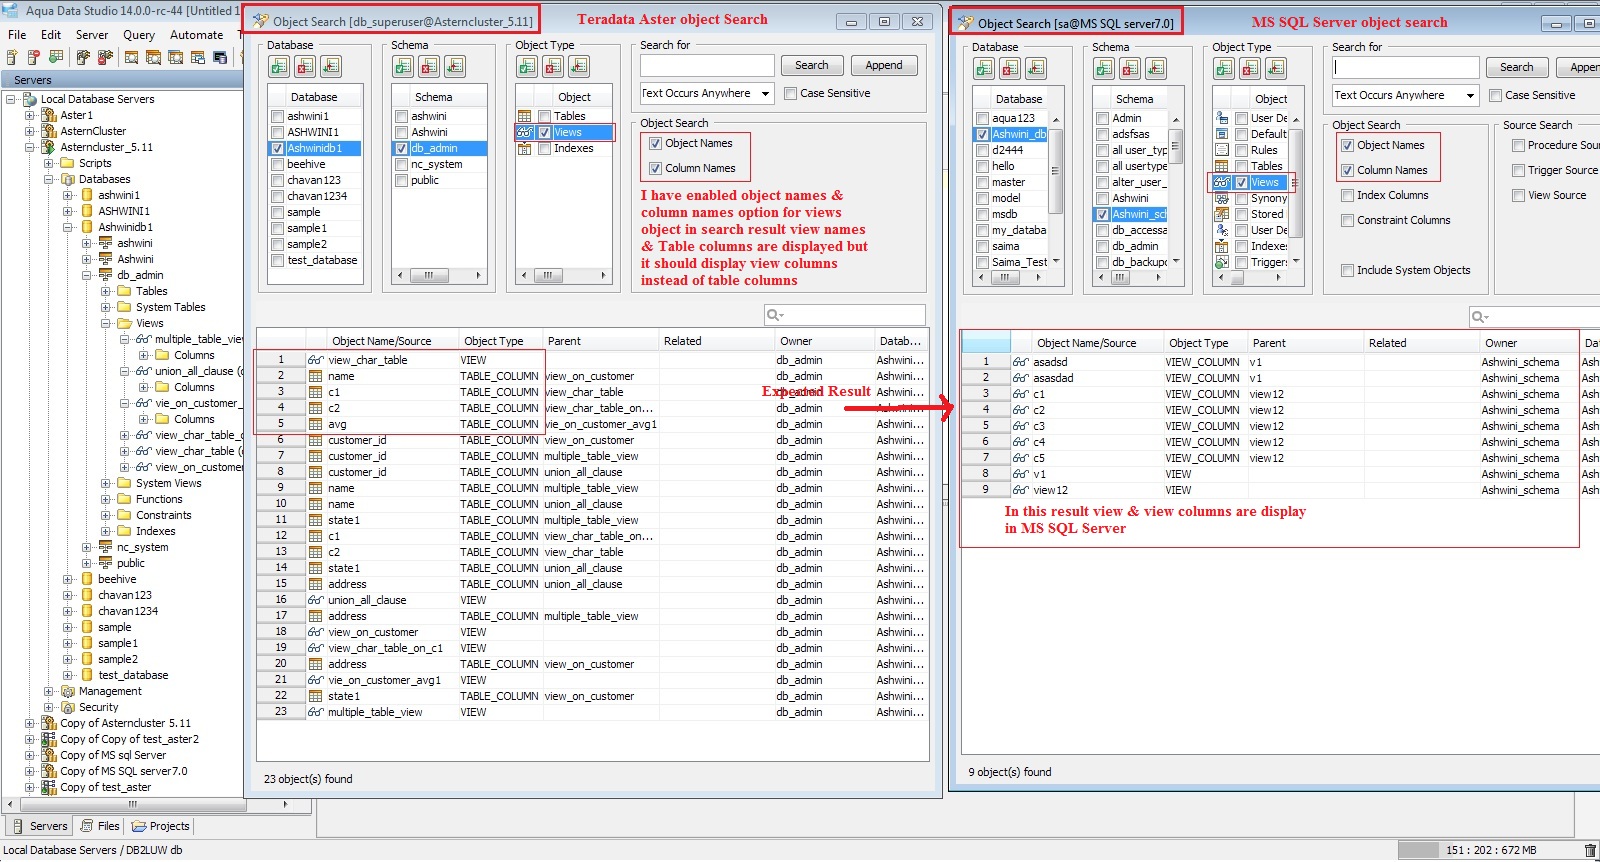Click Invert Selection icon under Schema in Aster window
The width and height of the screenshot is (1600, 862).
coord(455,66)
